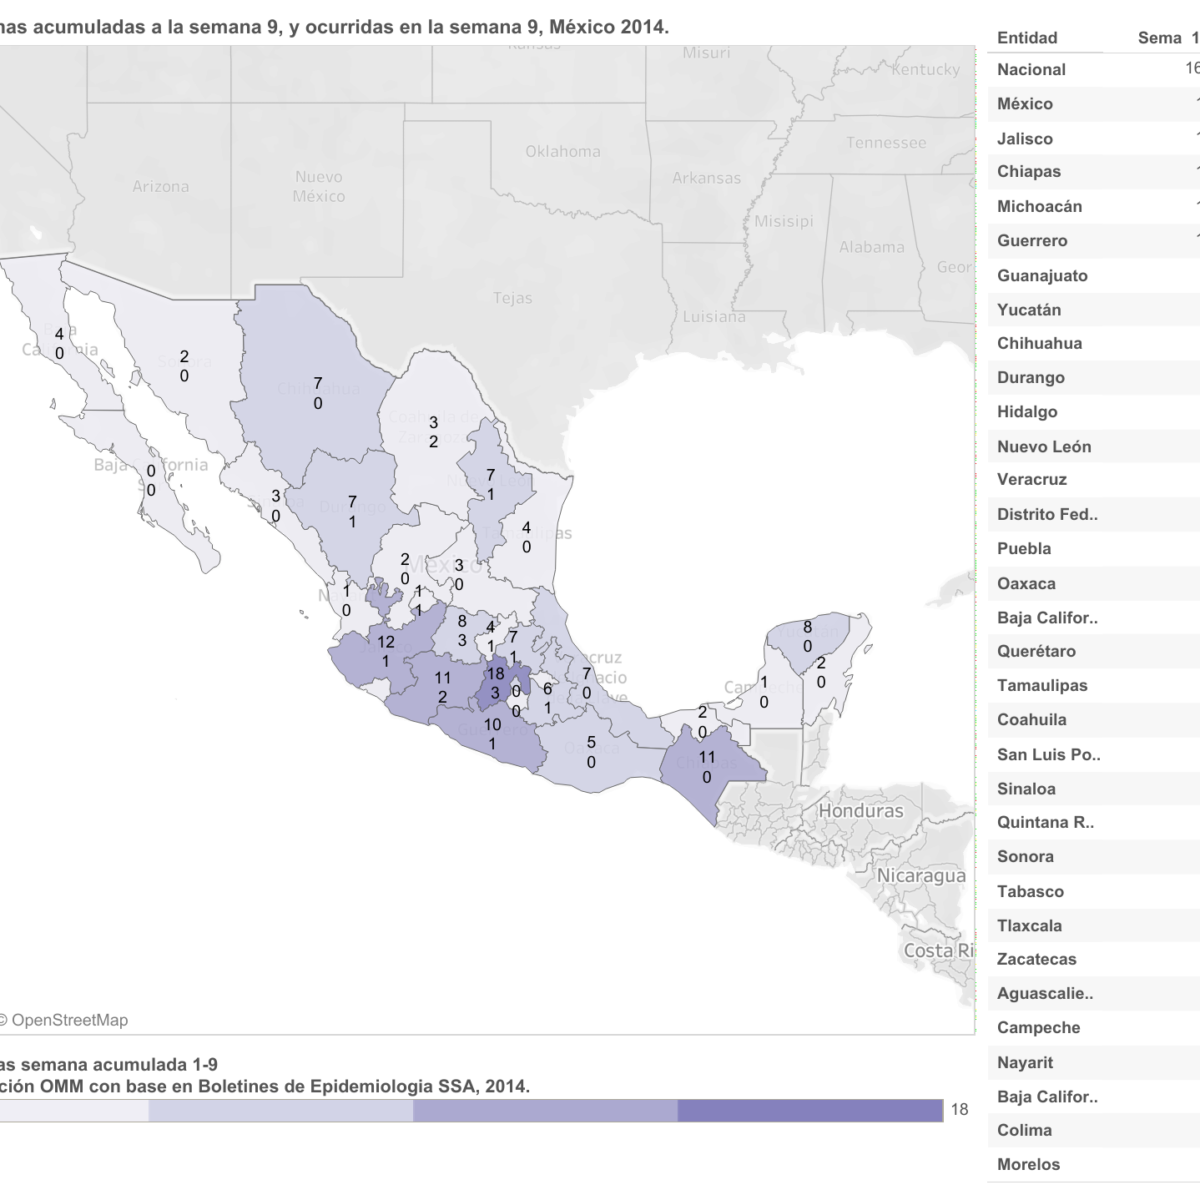Select the Morelos row in the table

(x=1028, y=1165)
